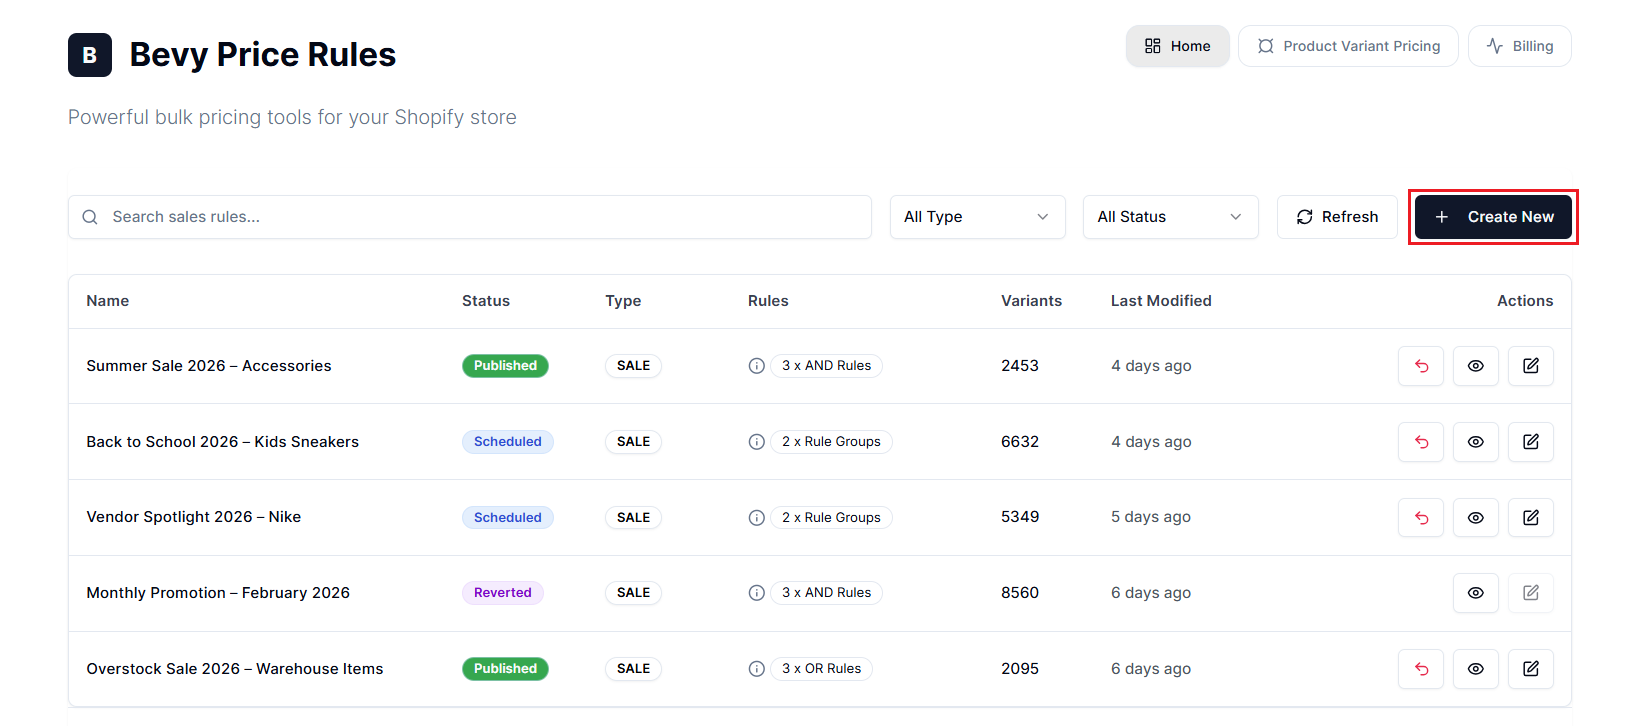Click the Reverted status badge

(502, 593)
